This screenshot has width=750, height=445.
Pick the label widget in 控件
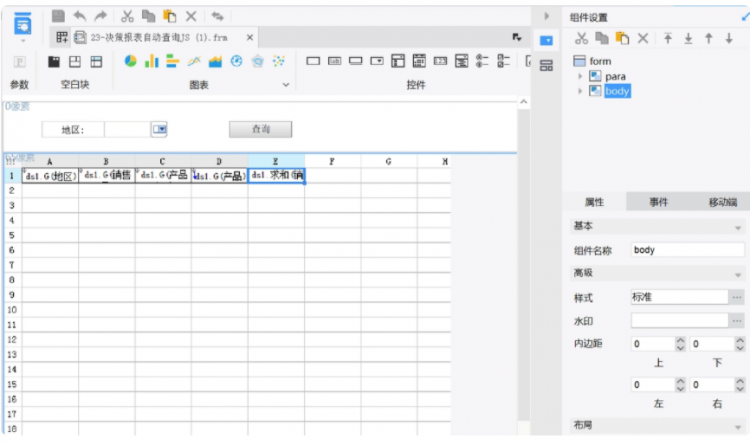(334, 61)
